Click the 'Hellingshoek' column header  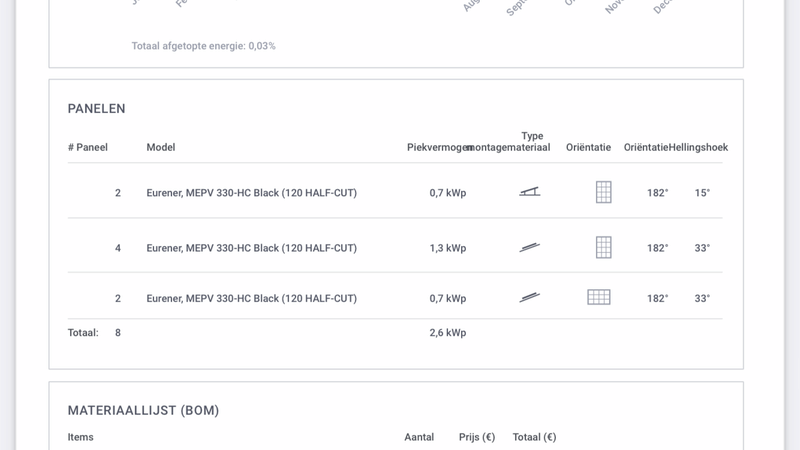pos(699,147)
